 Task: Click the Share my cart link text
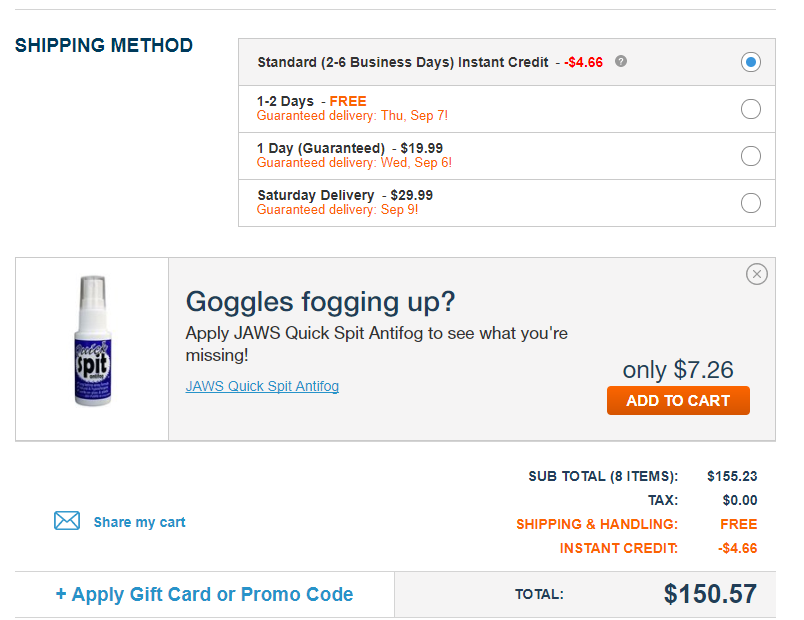tap(139, 522)
